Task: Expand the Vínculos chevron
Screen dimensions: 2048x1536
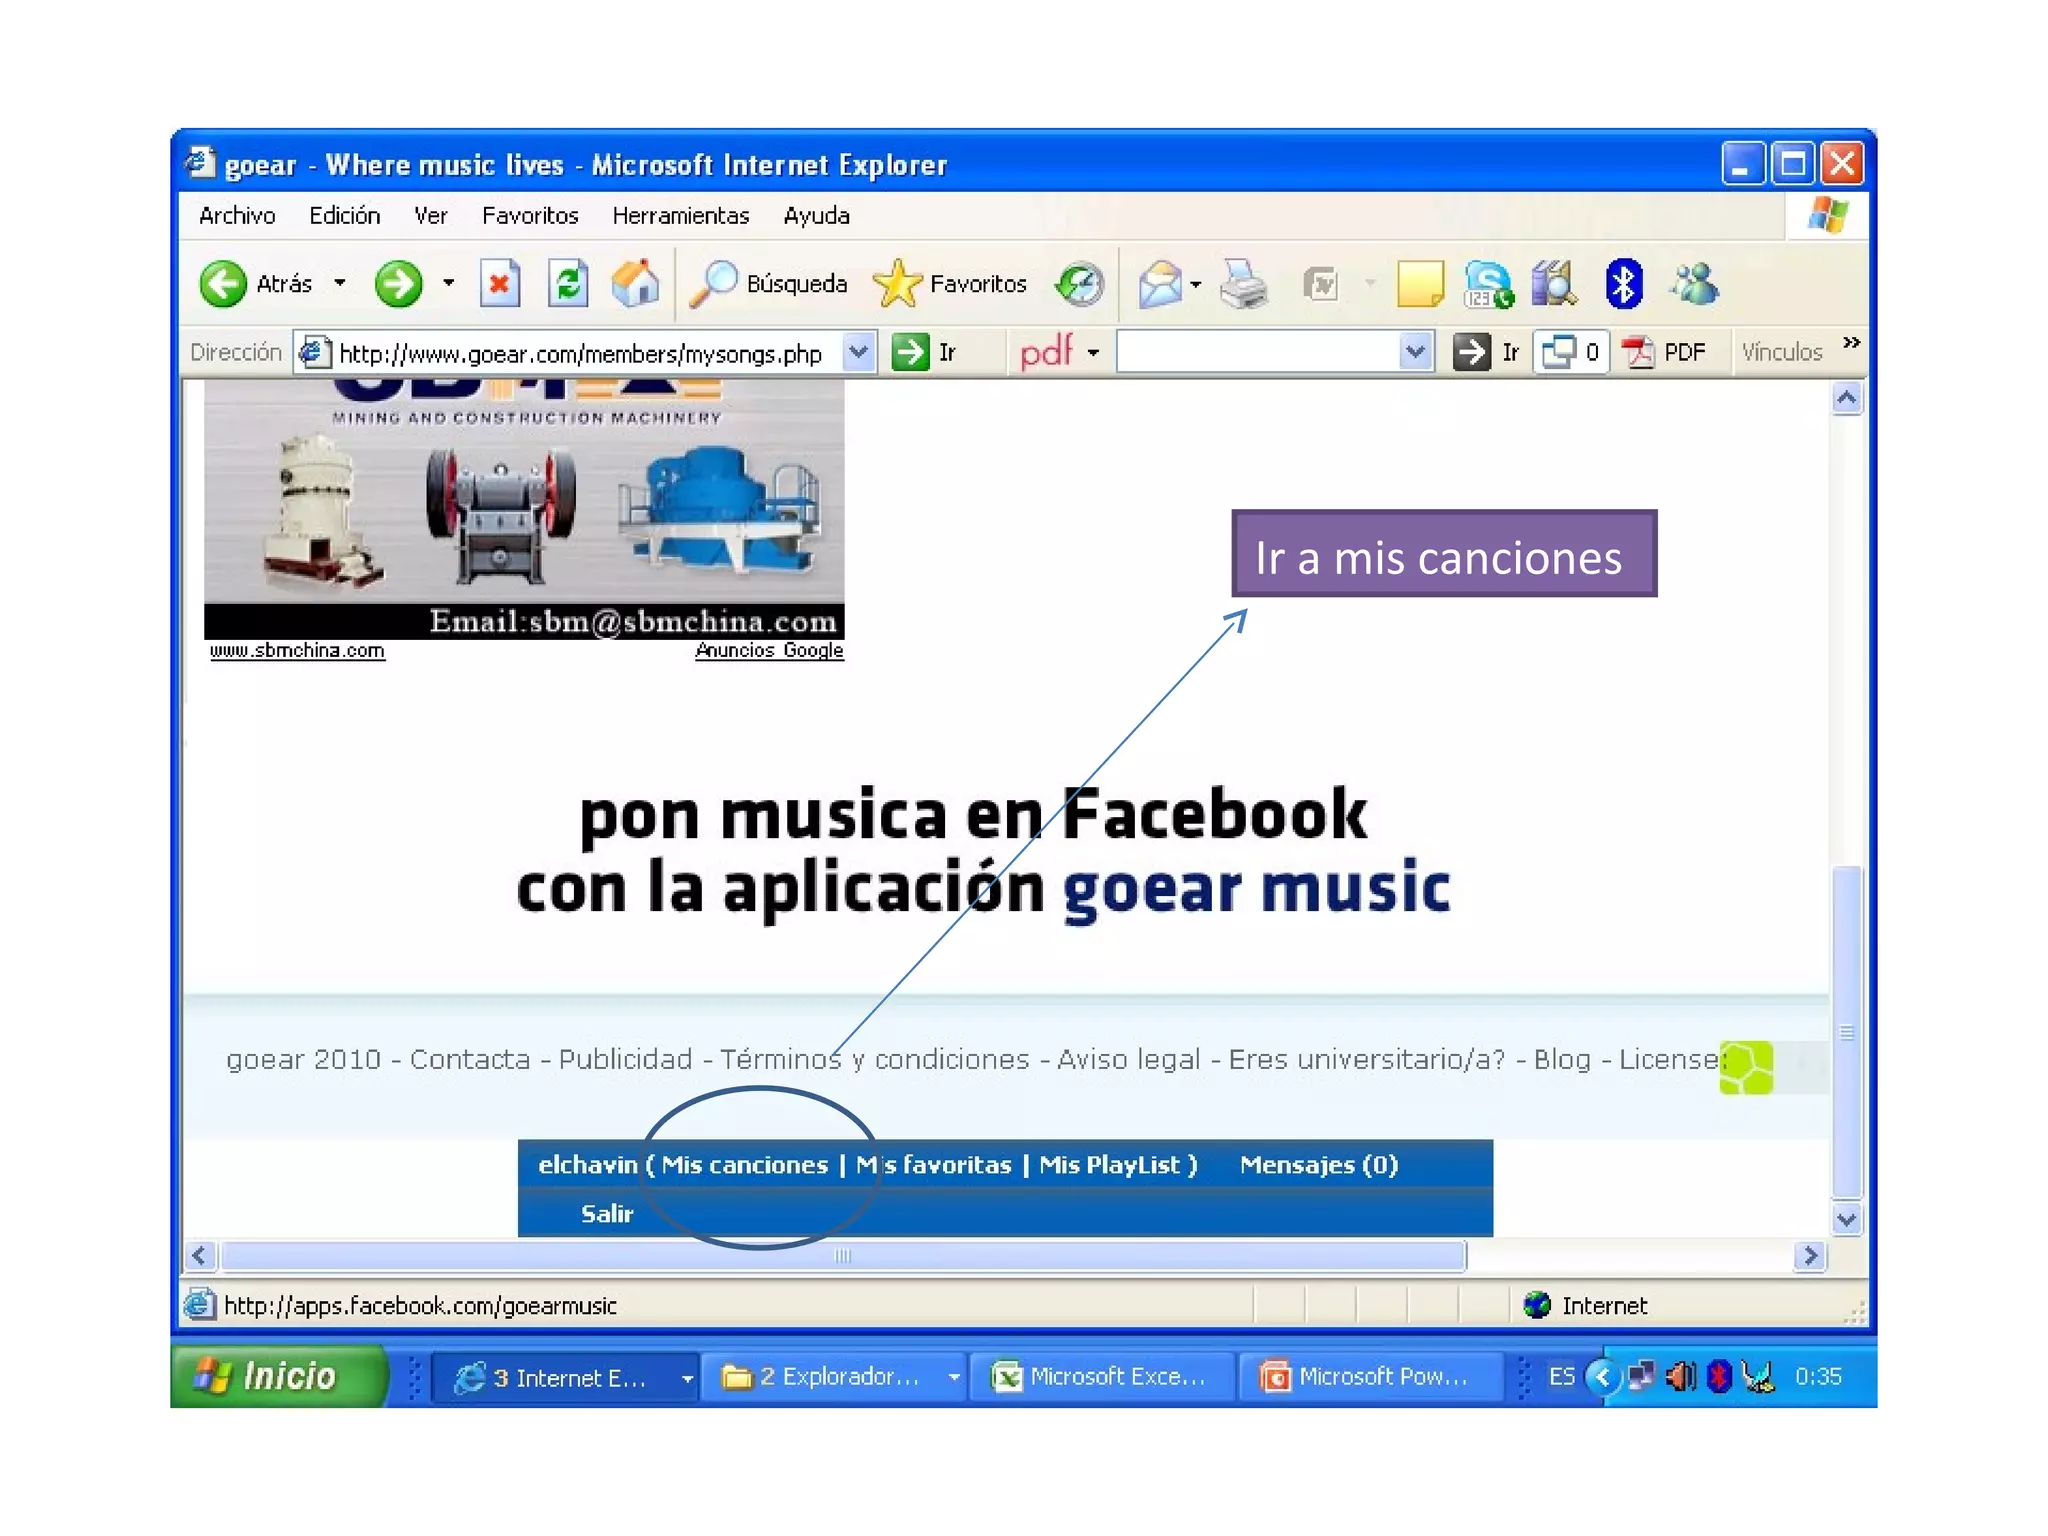Action: [1851, 342]
